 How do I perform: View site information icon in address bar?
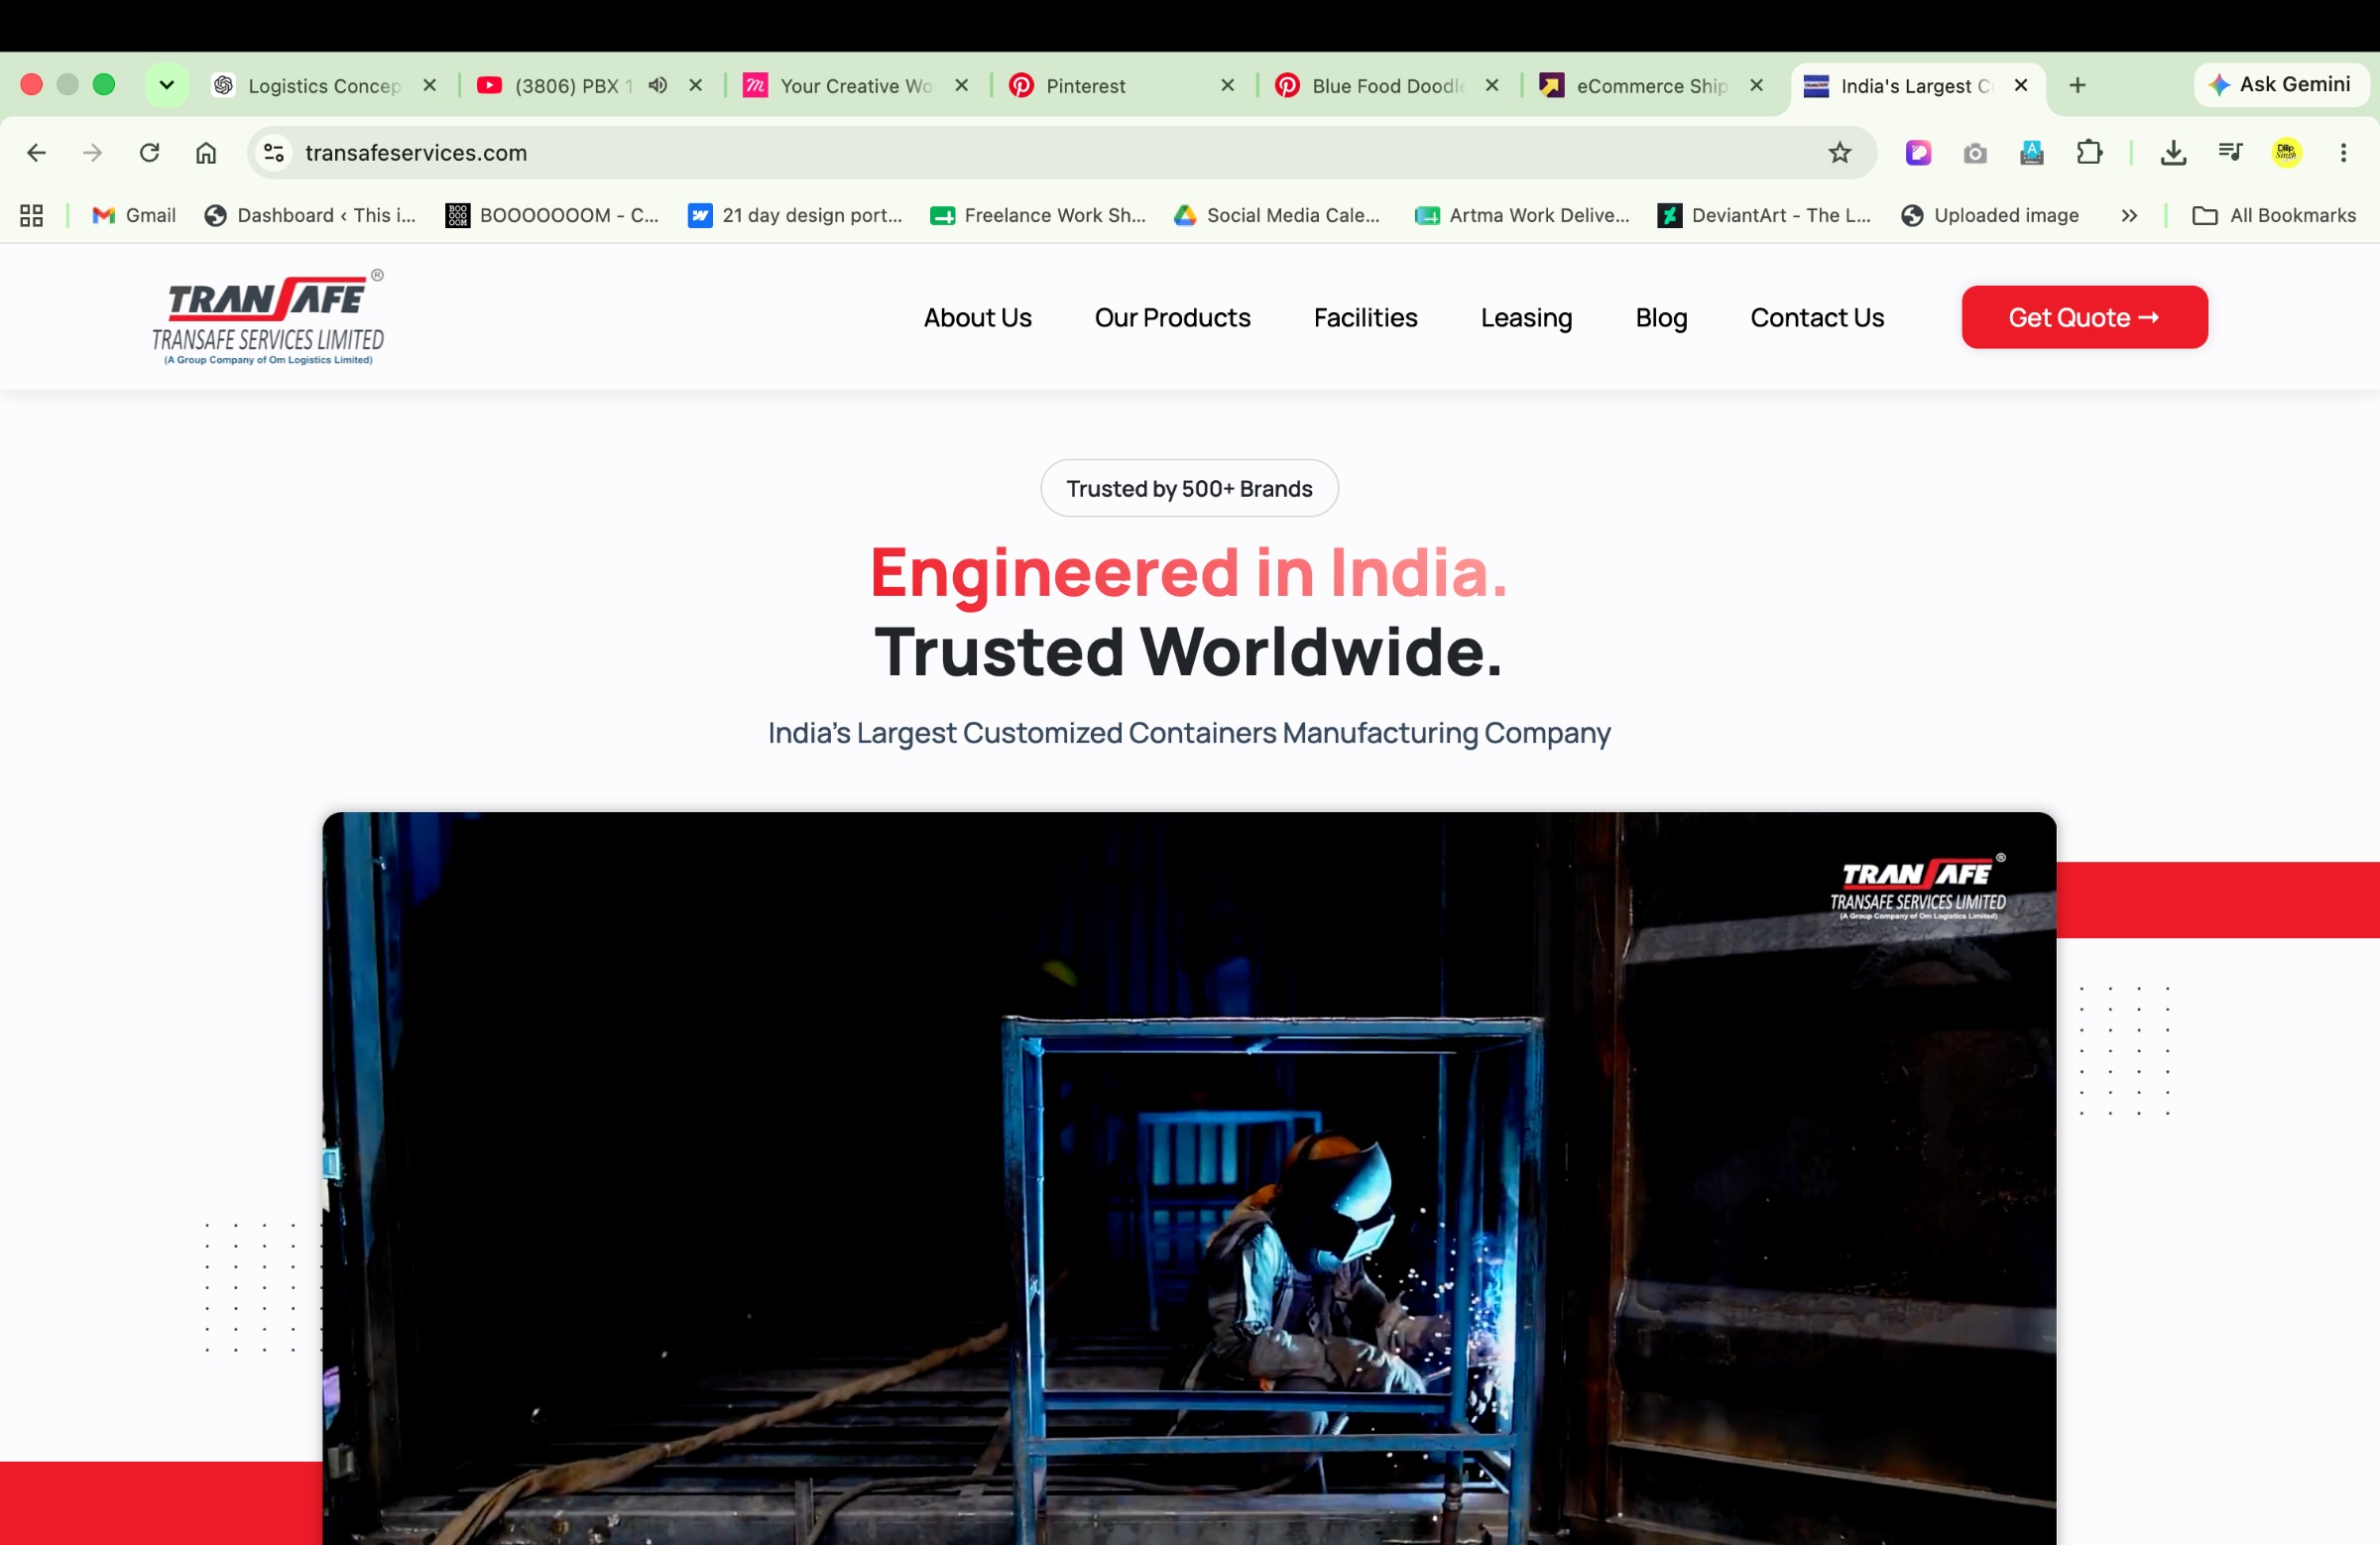point(274,153)
